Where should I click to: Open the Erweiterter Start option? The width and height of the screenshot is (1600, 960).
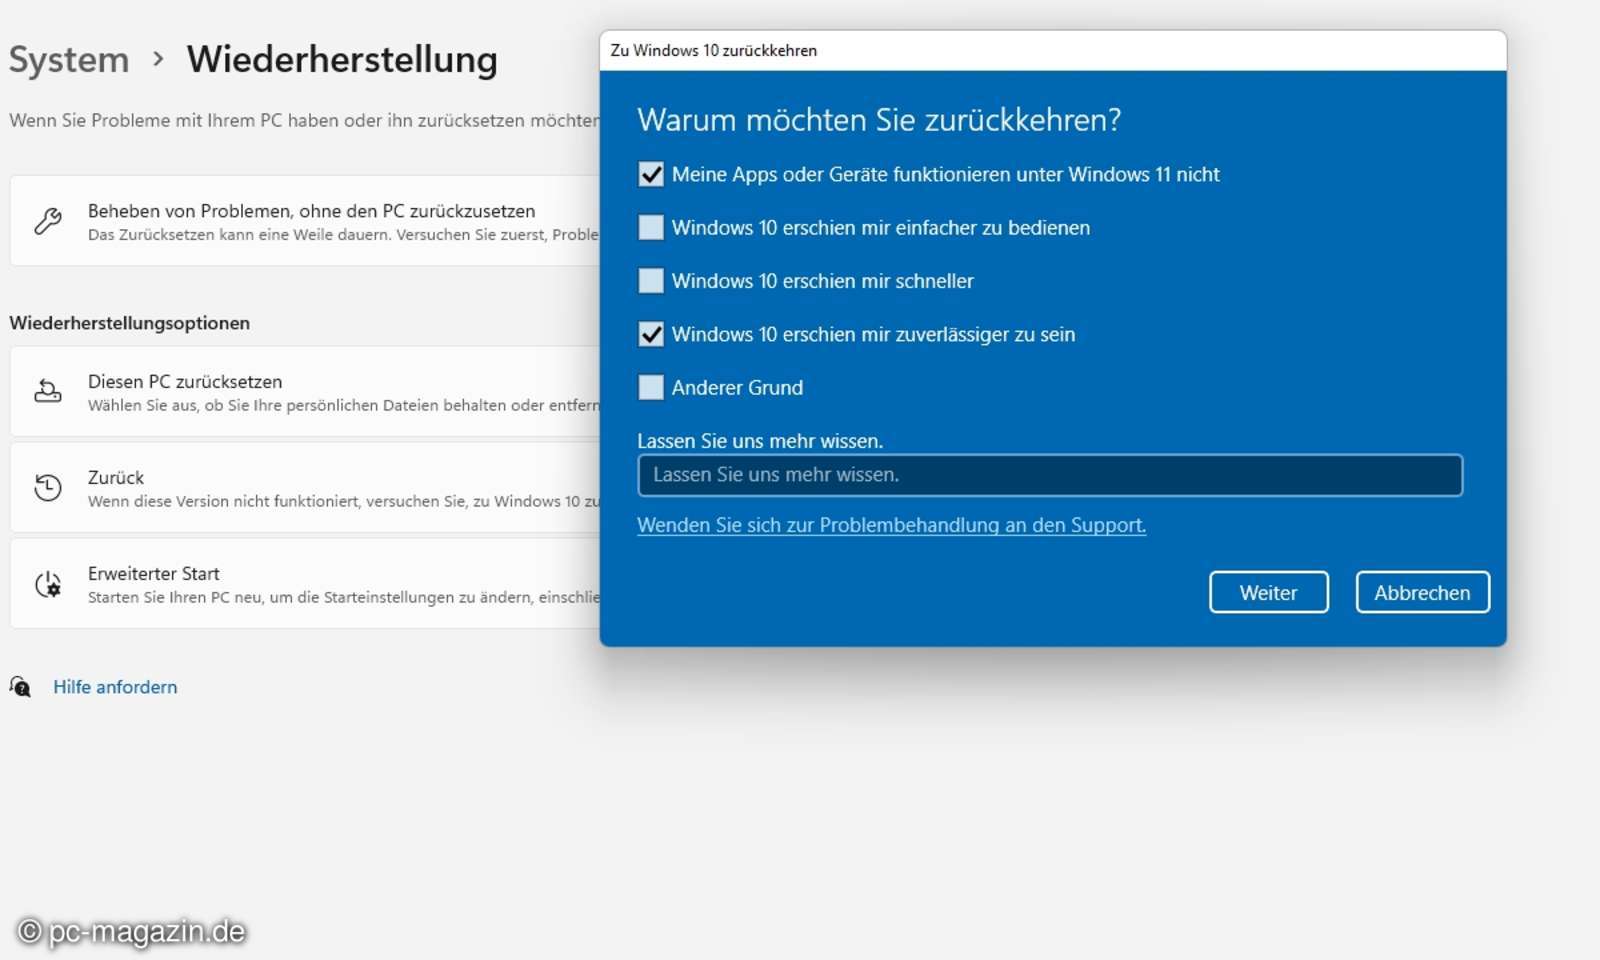153,573
